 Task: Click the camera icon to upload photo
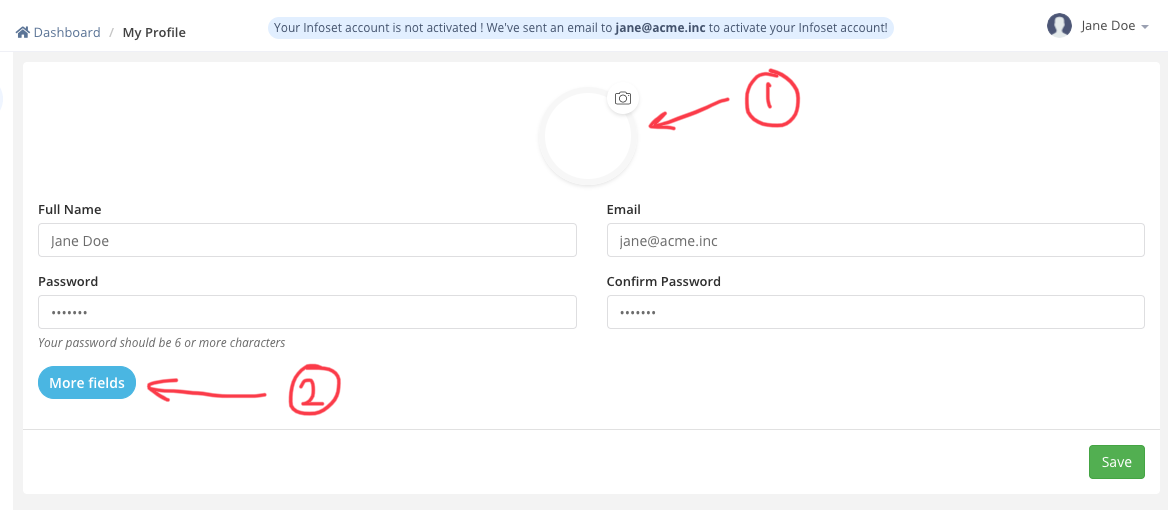(x=623, y=98)
